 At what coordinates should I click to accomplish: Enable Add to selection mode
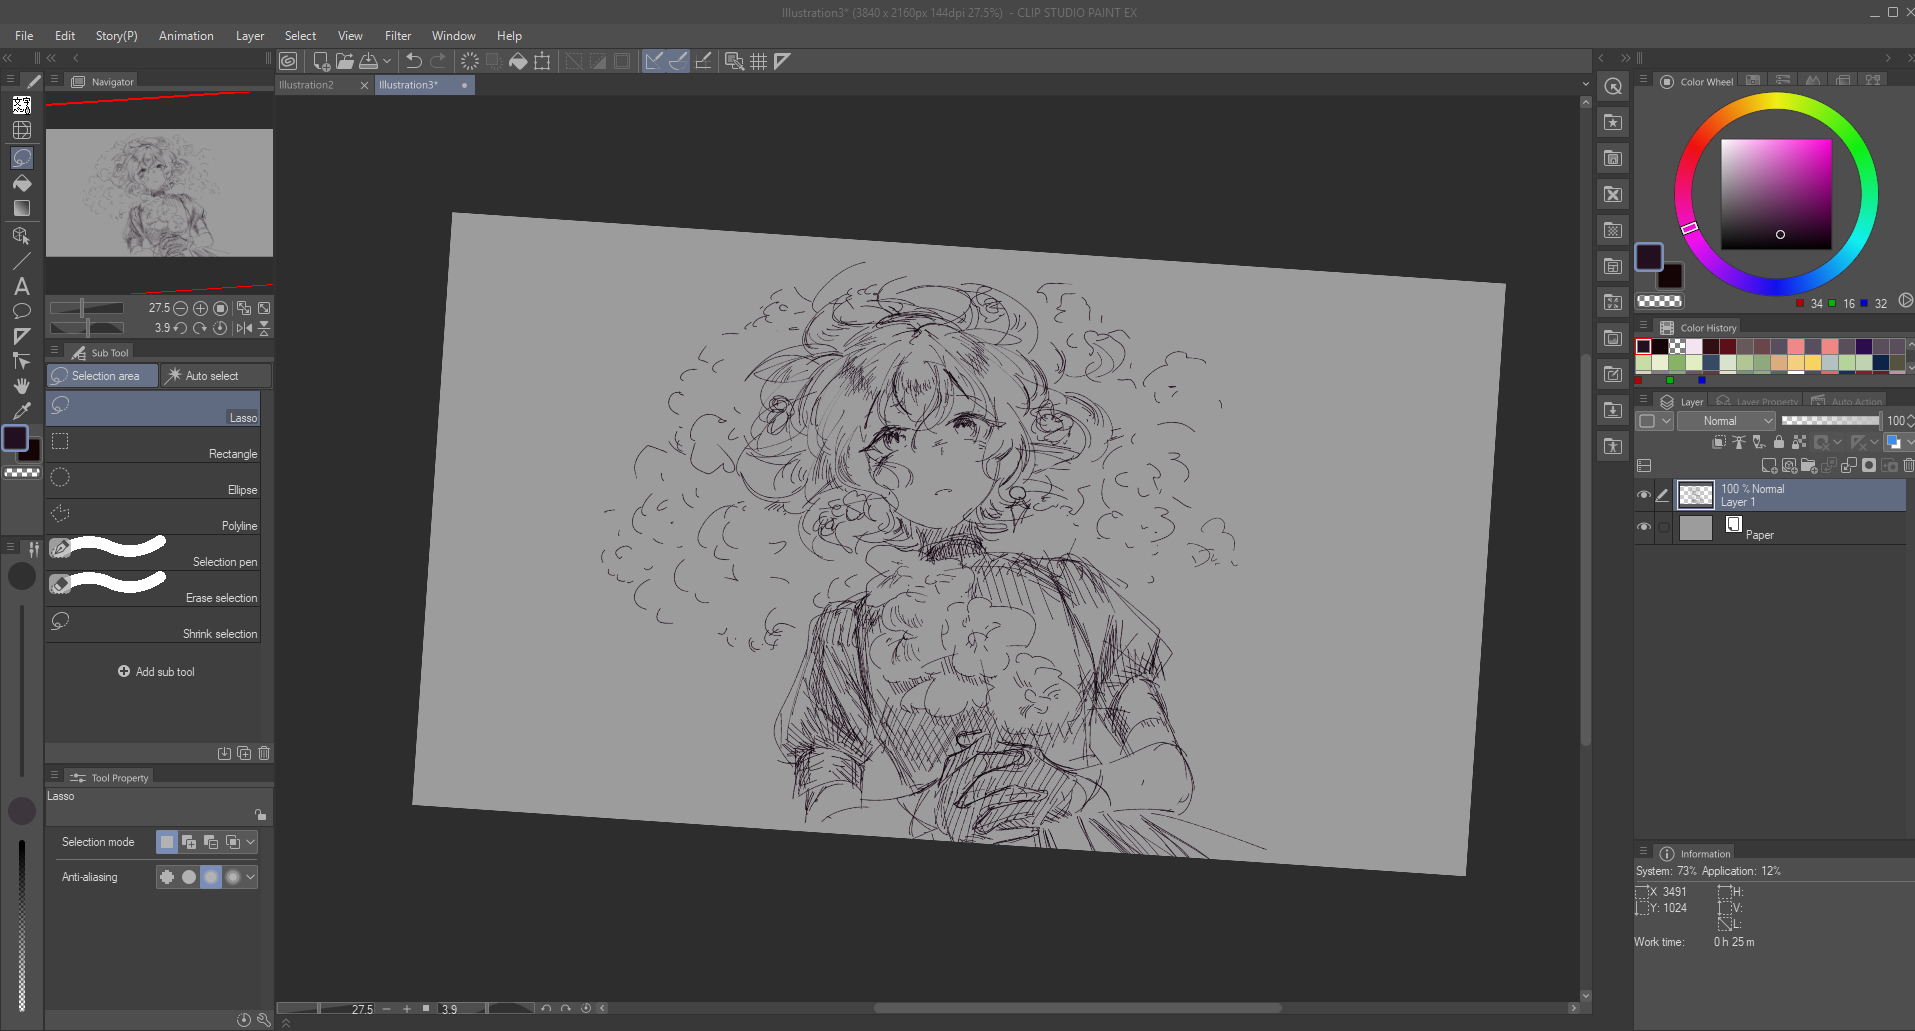pos(189,842)
